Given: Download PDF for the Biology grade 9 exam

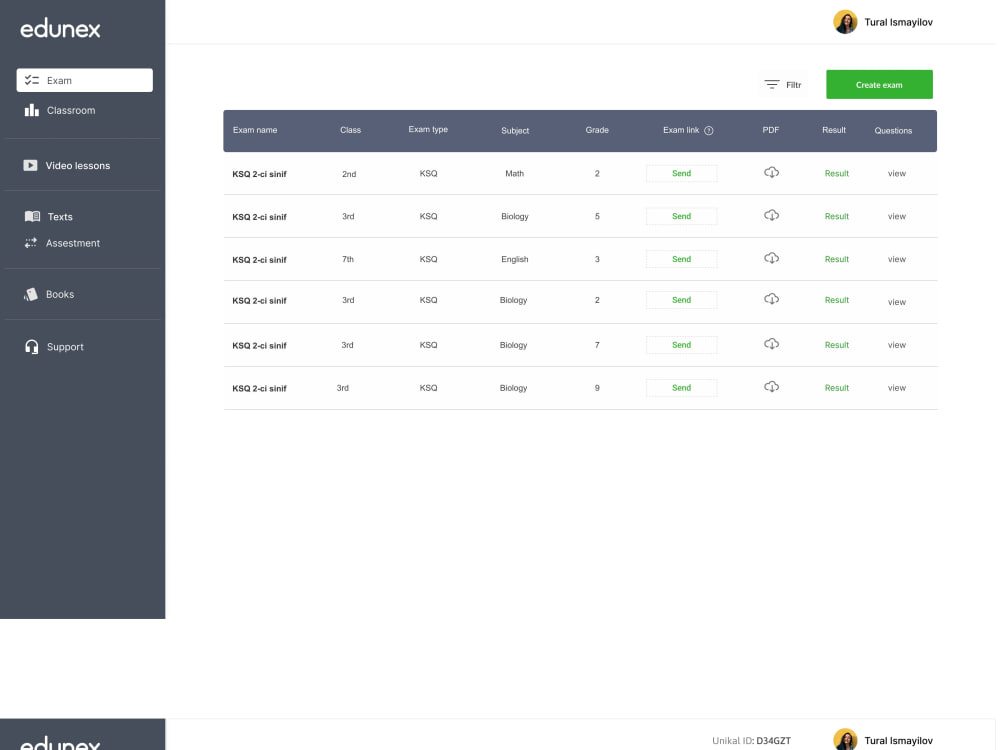Looking at the screenshot, I should tap(772, 387).
